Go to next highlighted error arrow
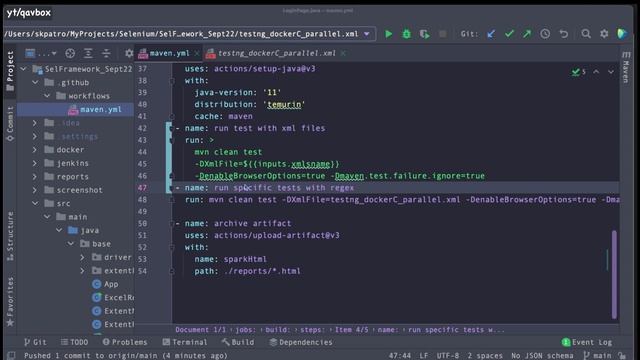Viewport: 640px width, 360px height. (611, 72)
